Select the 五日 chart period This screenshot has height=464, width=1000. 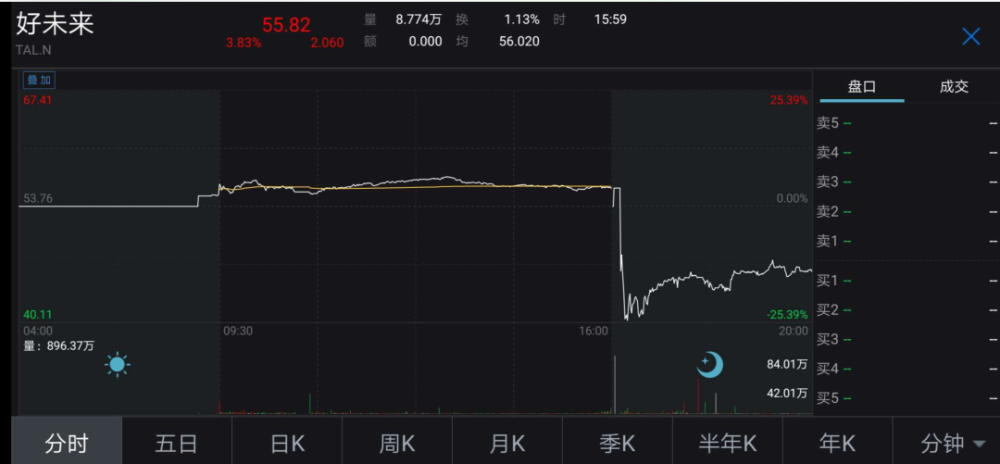tap(177, 443)
